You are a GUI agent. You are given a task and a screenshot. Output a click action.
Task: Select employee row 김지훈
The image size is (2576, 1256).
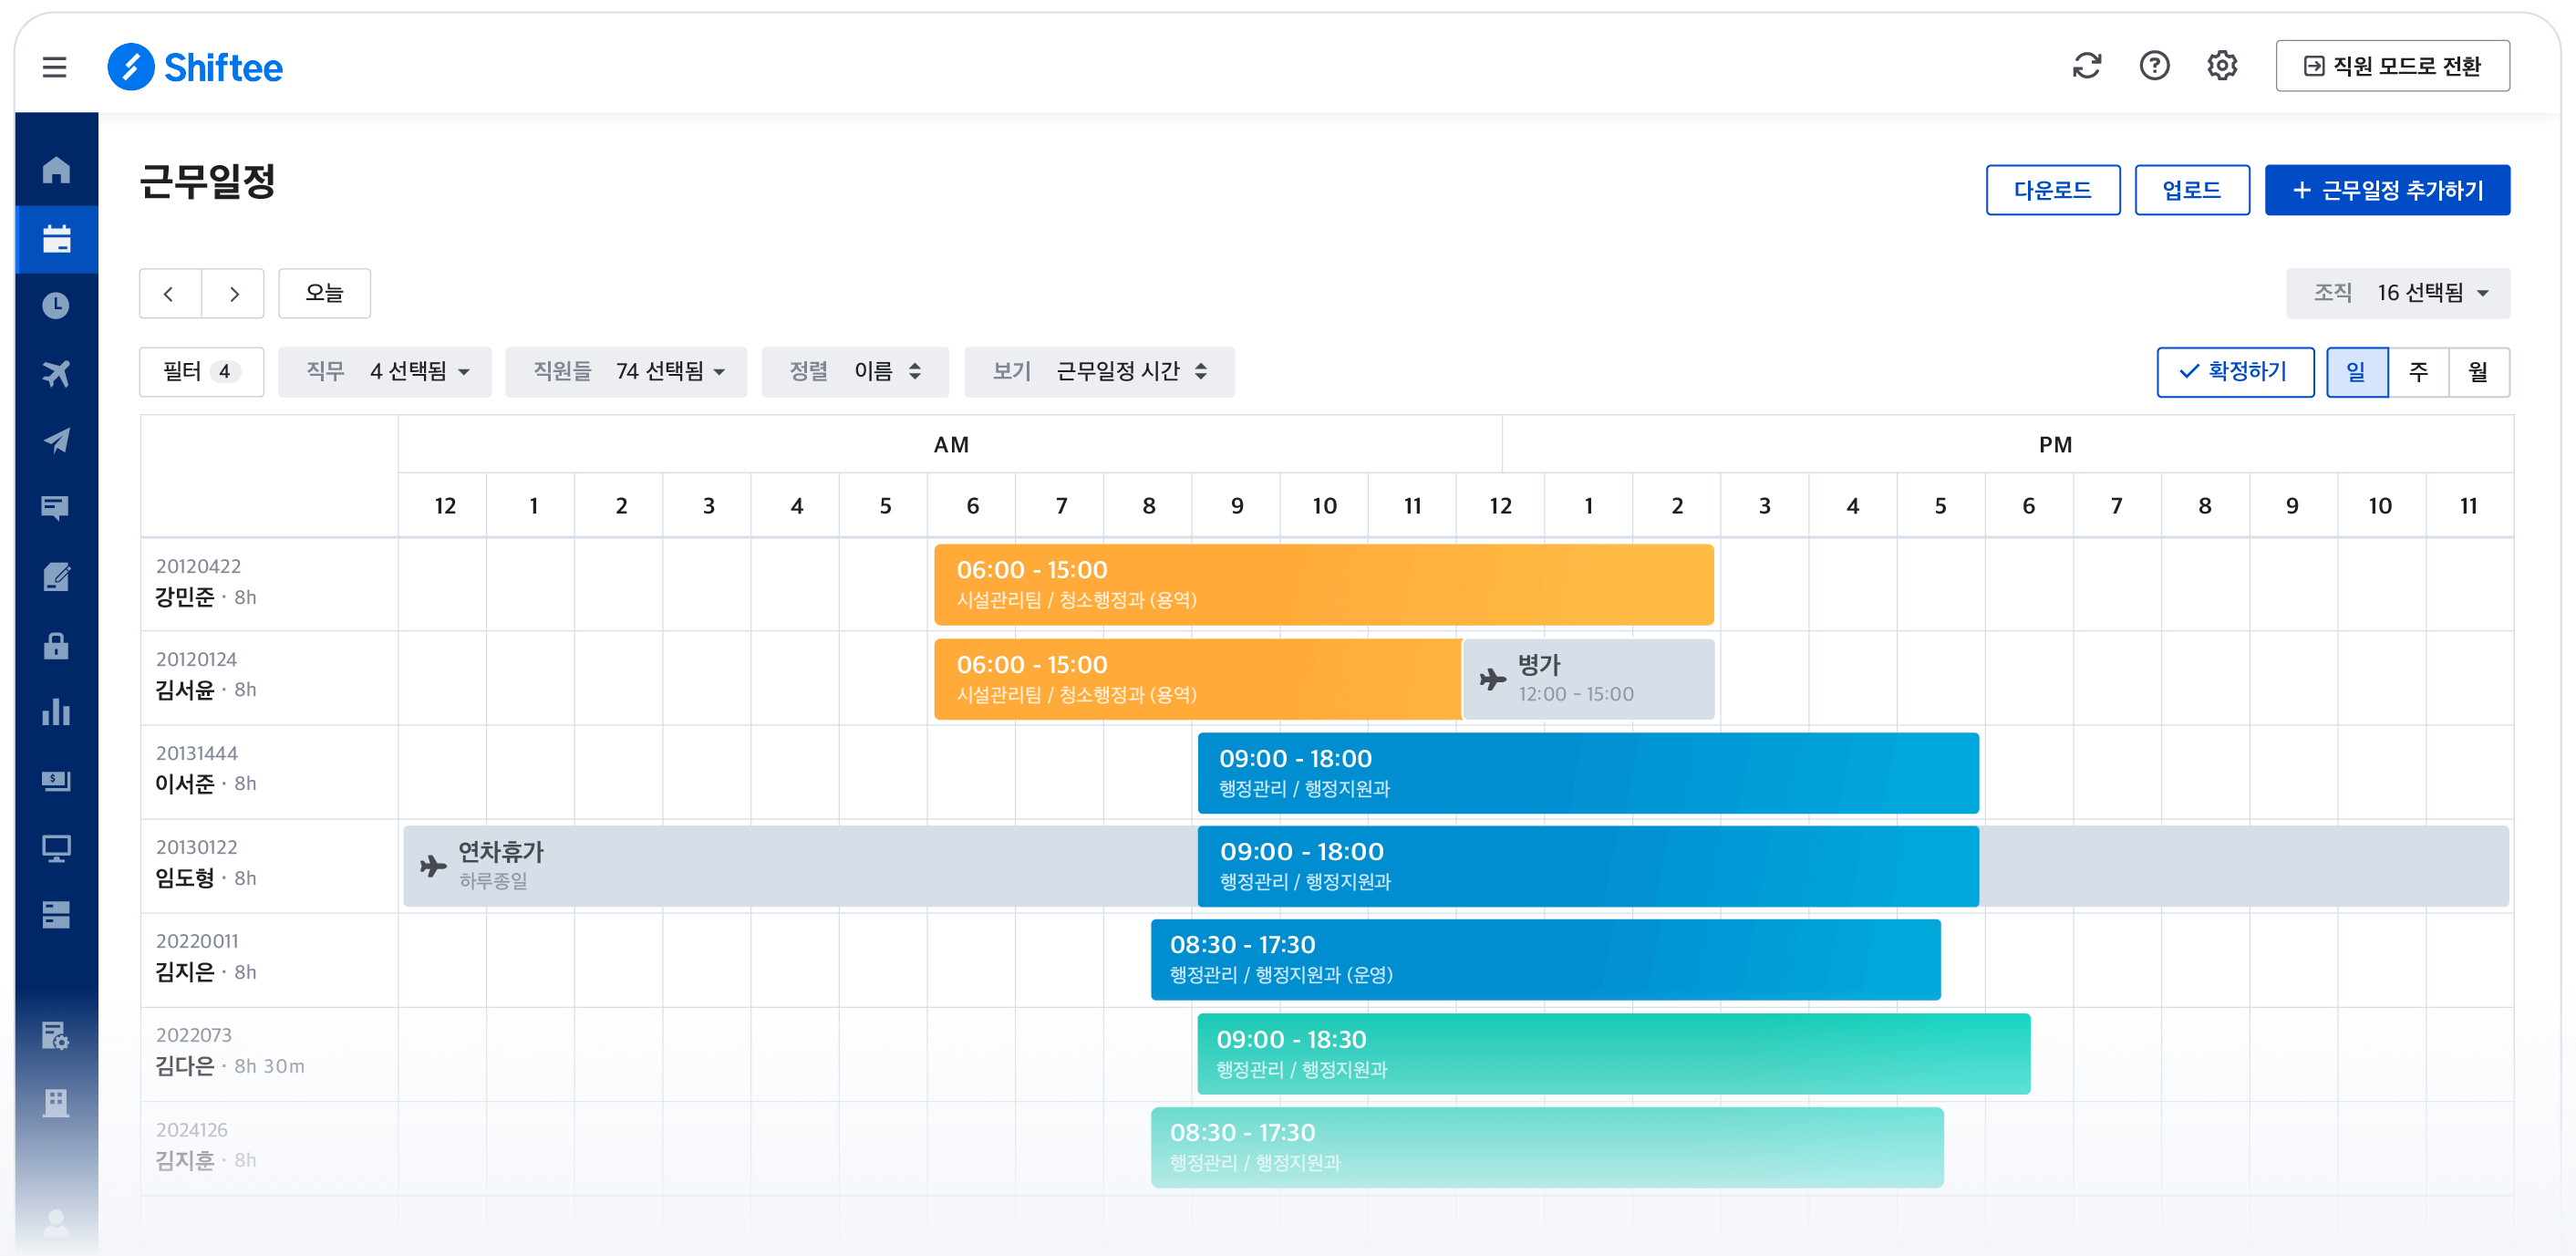tap(269, 1148)
